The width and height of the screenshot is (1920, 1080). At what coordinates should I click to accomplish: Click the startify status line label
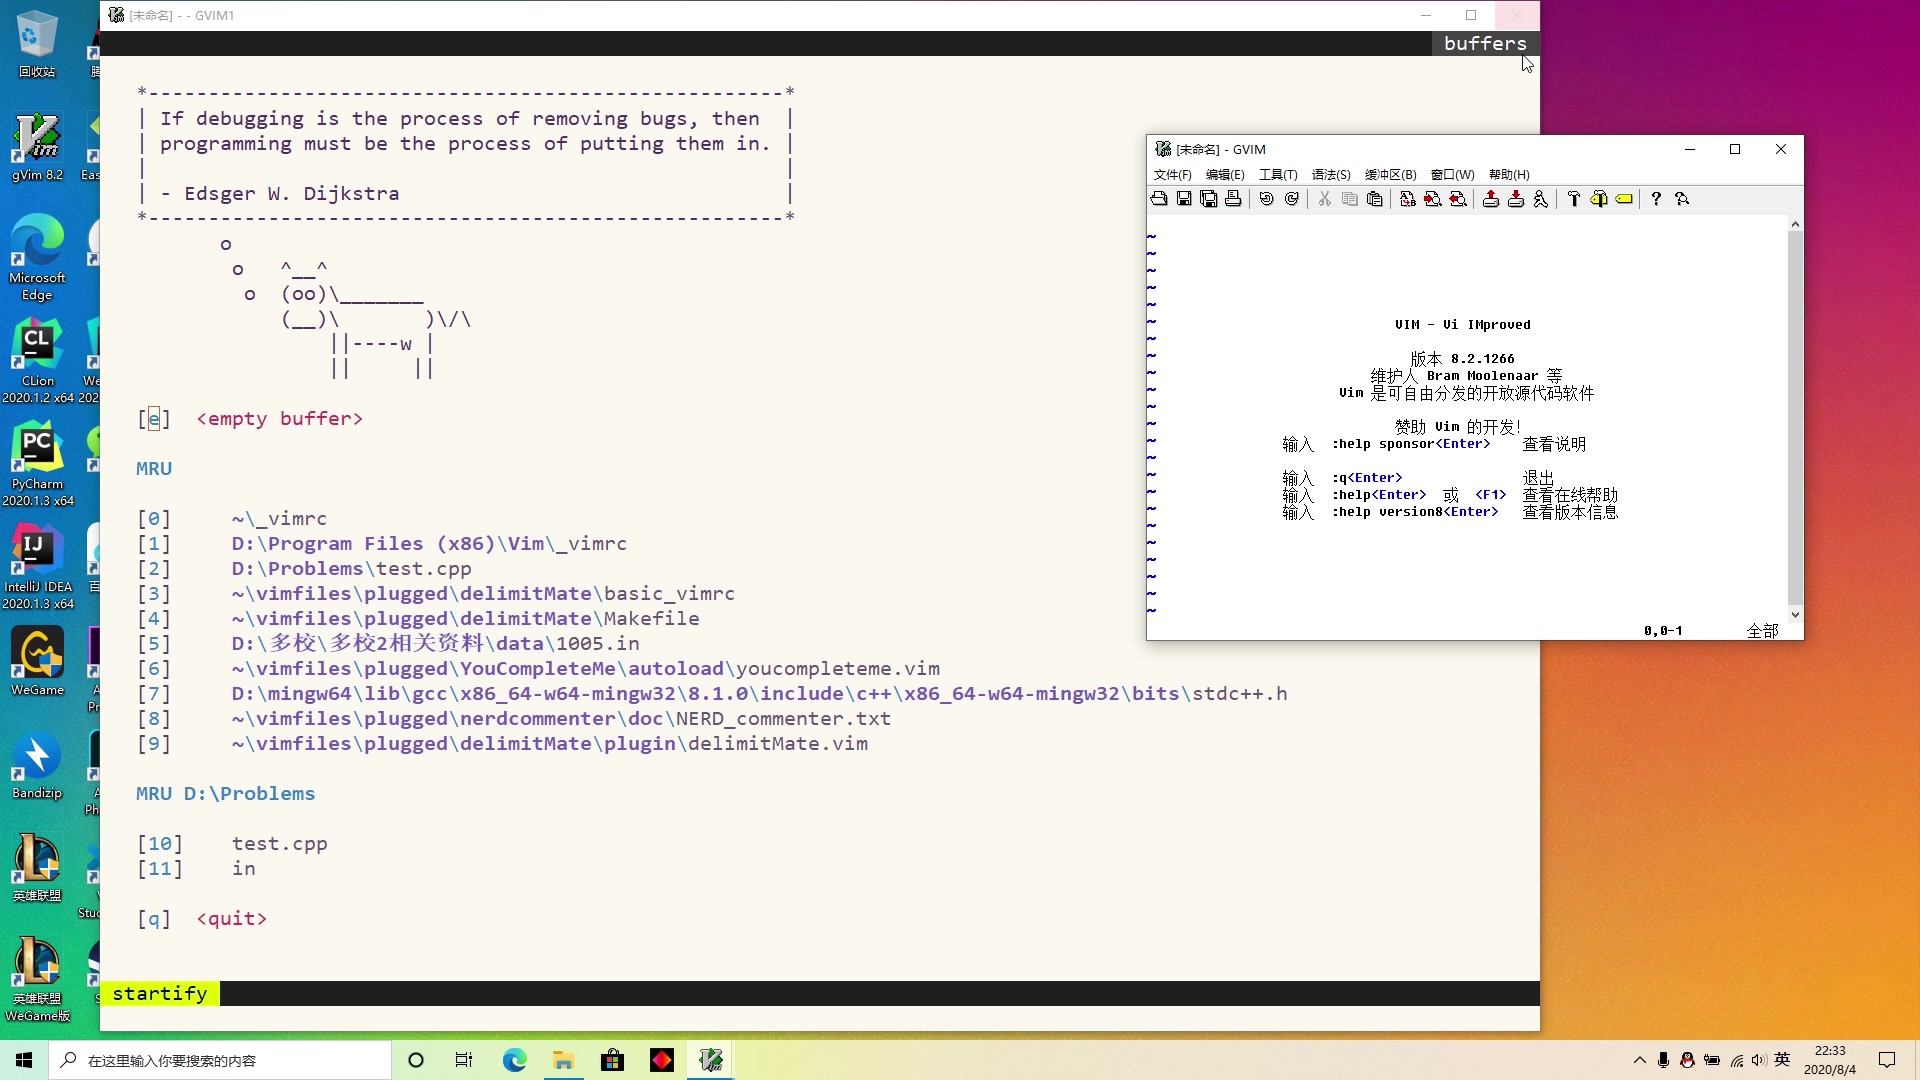pos(160,993)
